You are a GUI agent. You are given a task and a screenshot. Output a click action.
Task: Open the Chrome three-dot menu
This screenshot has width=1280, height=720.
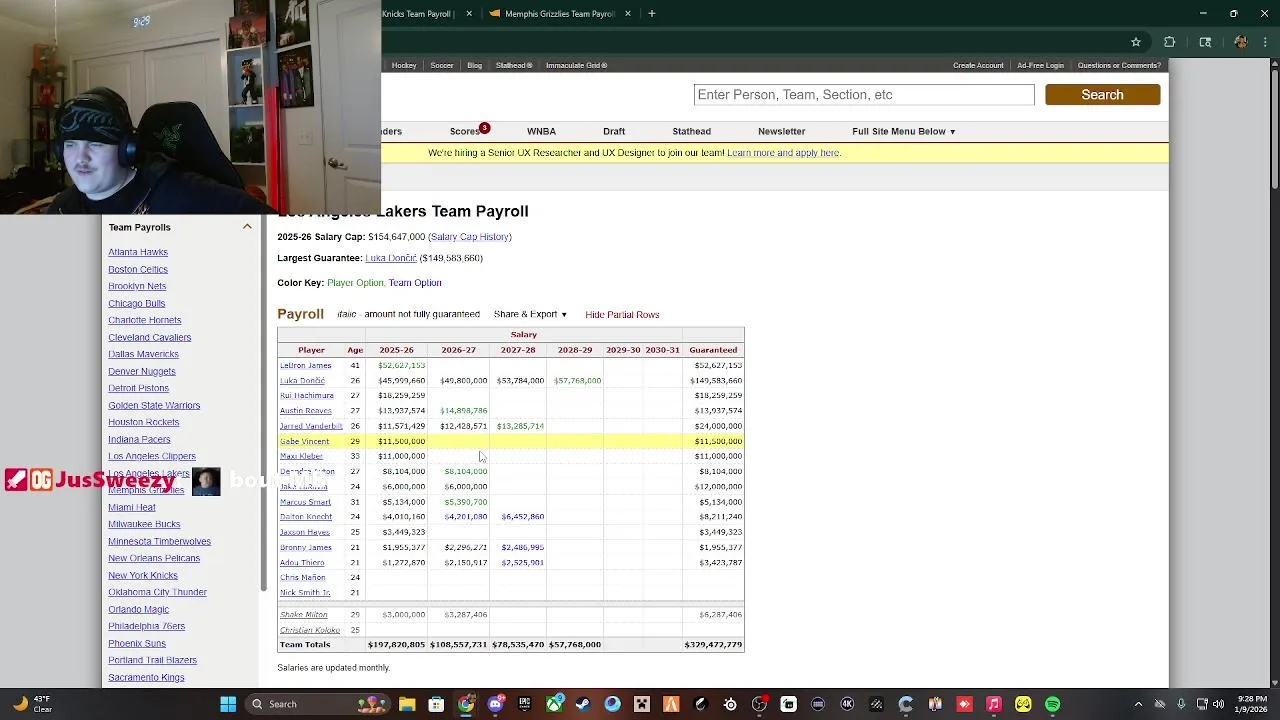(x=1265, y=42)
